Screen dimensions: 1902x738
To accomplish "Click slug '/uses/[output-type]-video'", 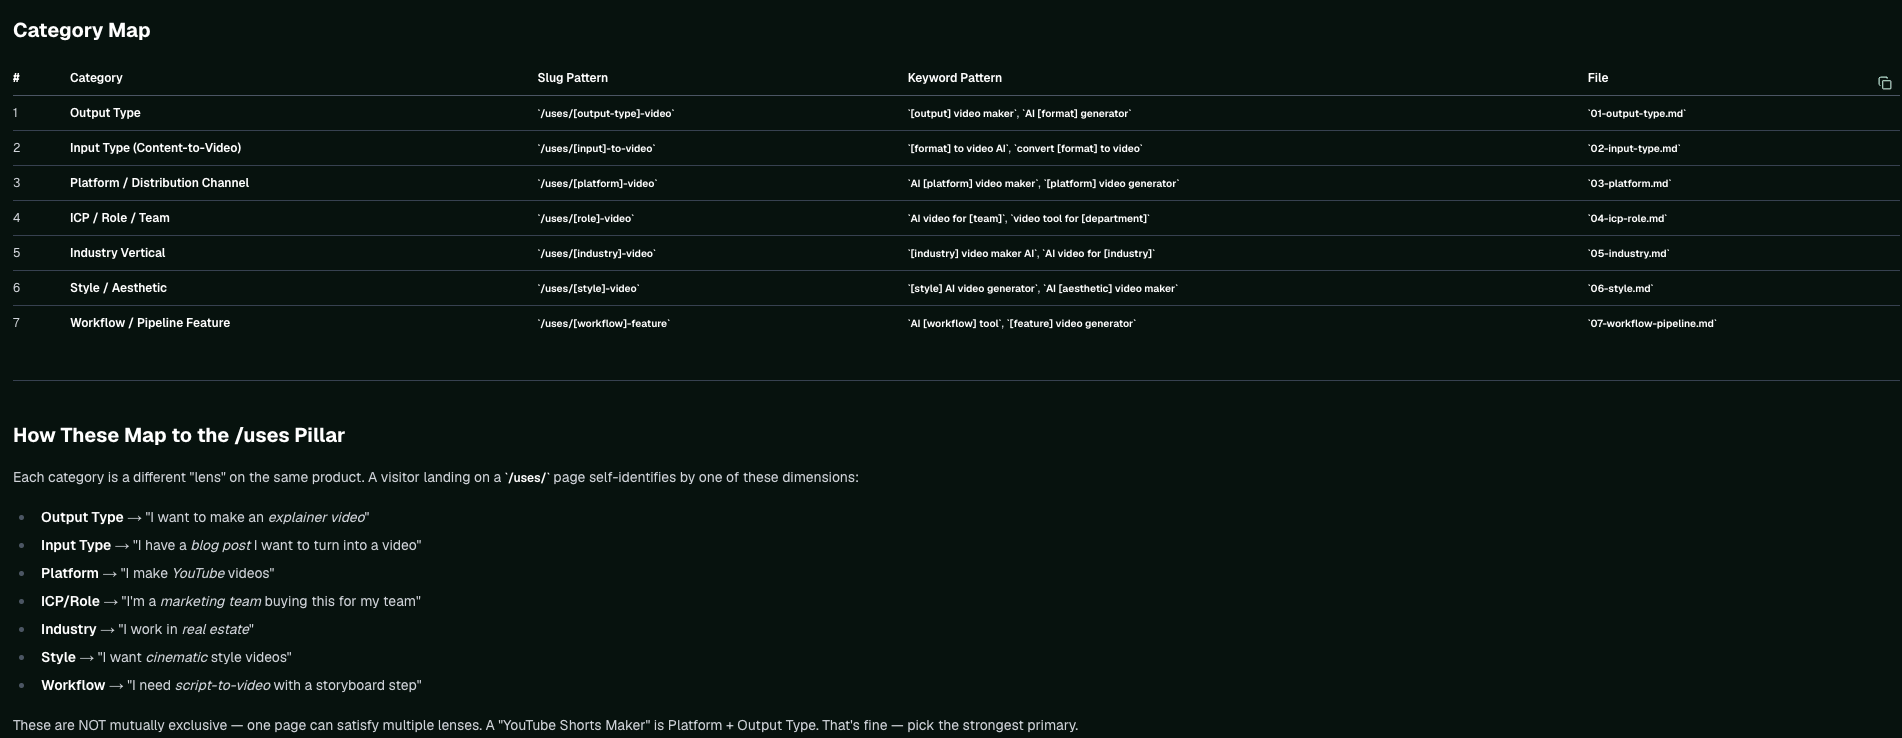I will (x=606, y=114).
